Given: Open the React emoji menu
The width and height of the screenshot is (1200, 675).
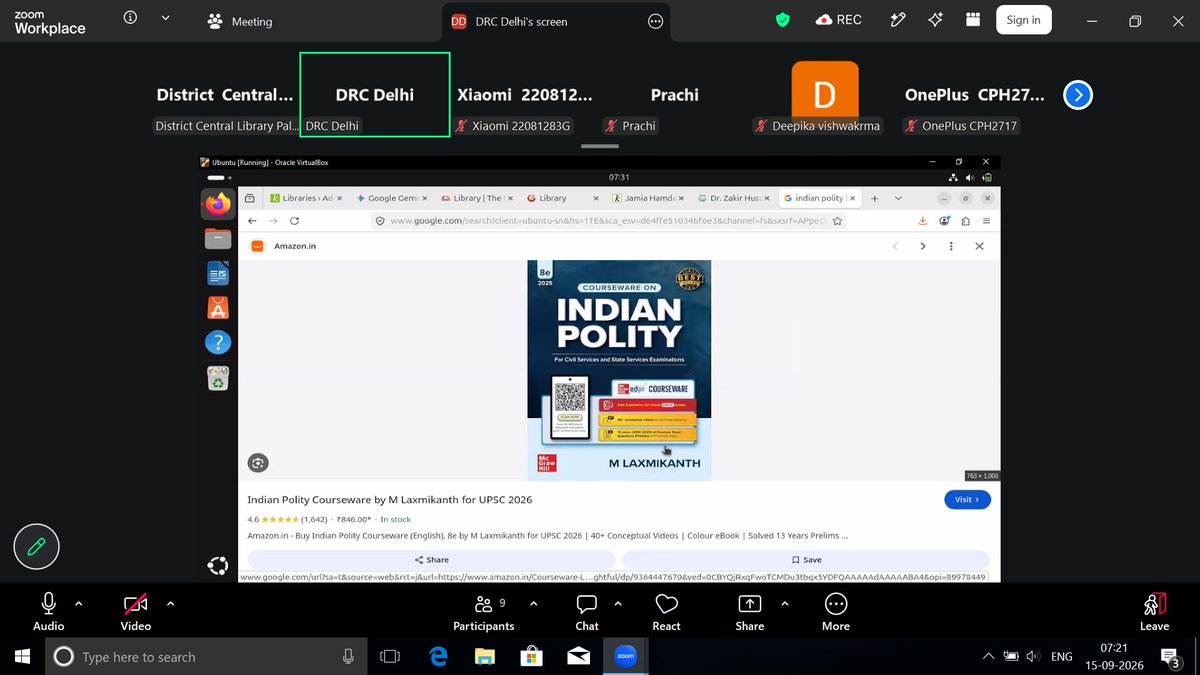Looking at the screenshot, I should click(666, 612).
